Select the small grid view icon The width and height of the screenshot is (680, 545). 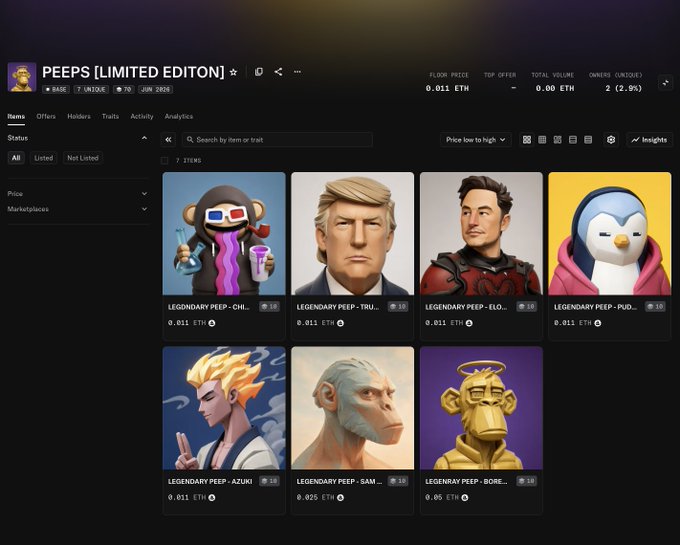(542, 140)
